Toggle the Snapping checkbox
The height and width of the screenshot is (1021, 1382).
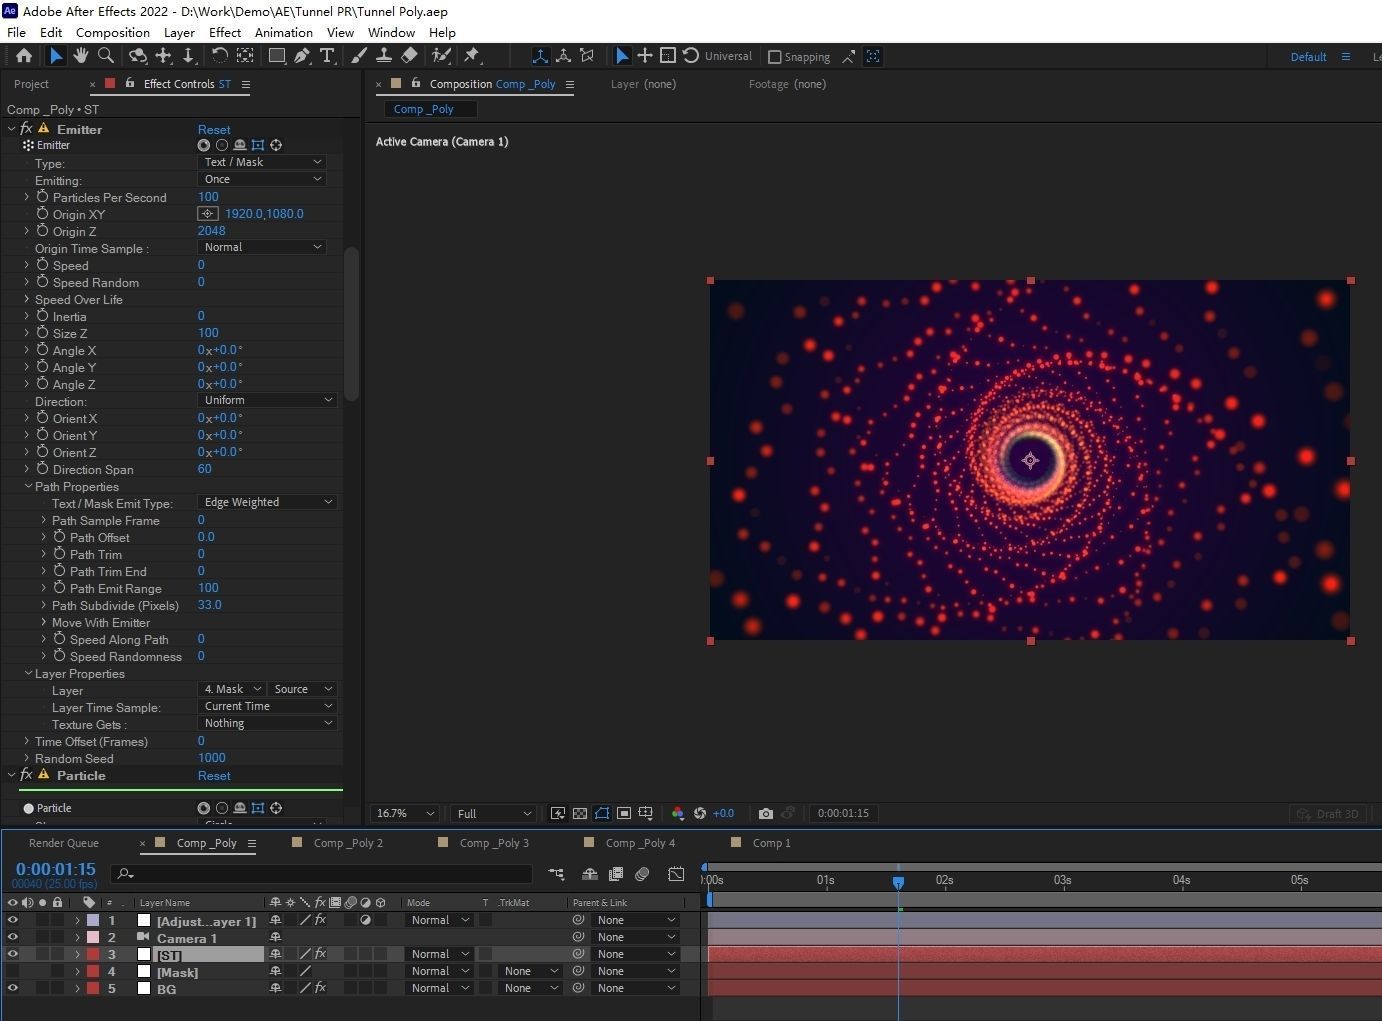[x=774, y=57]
